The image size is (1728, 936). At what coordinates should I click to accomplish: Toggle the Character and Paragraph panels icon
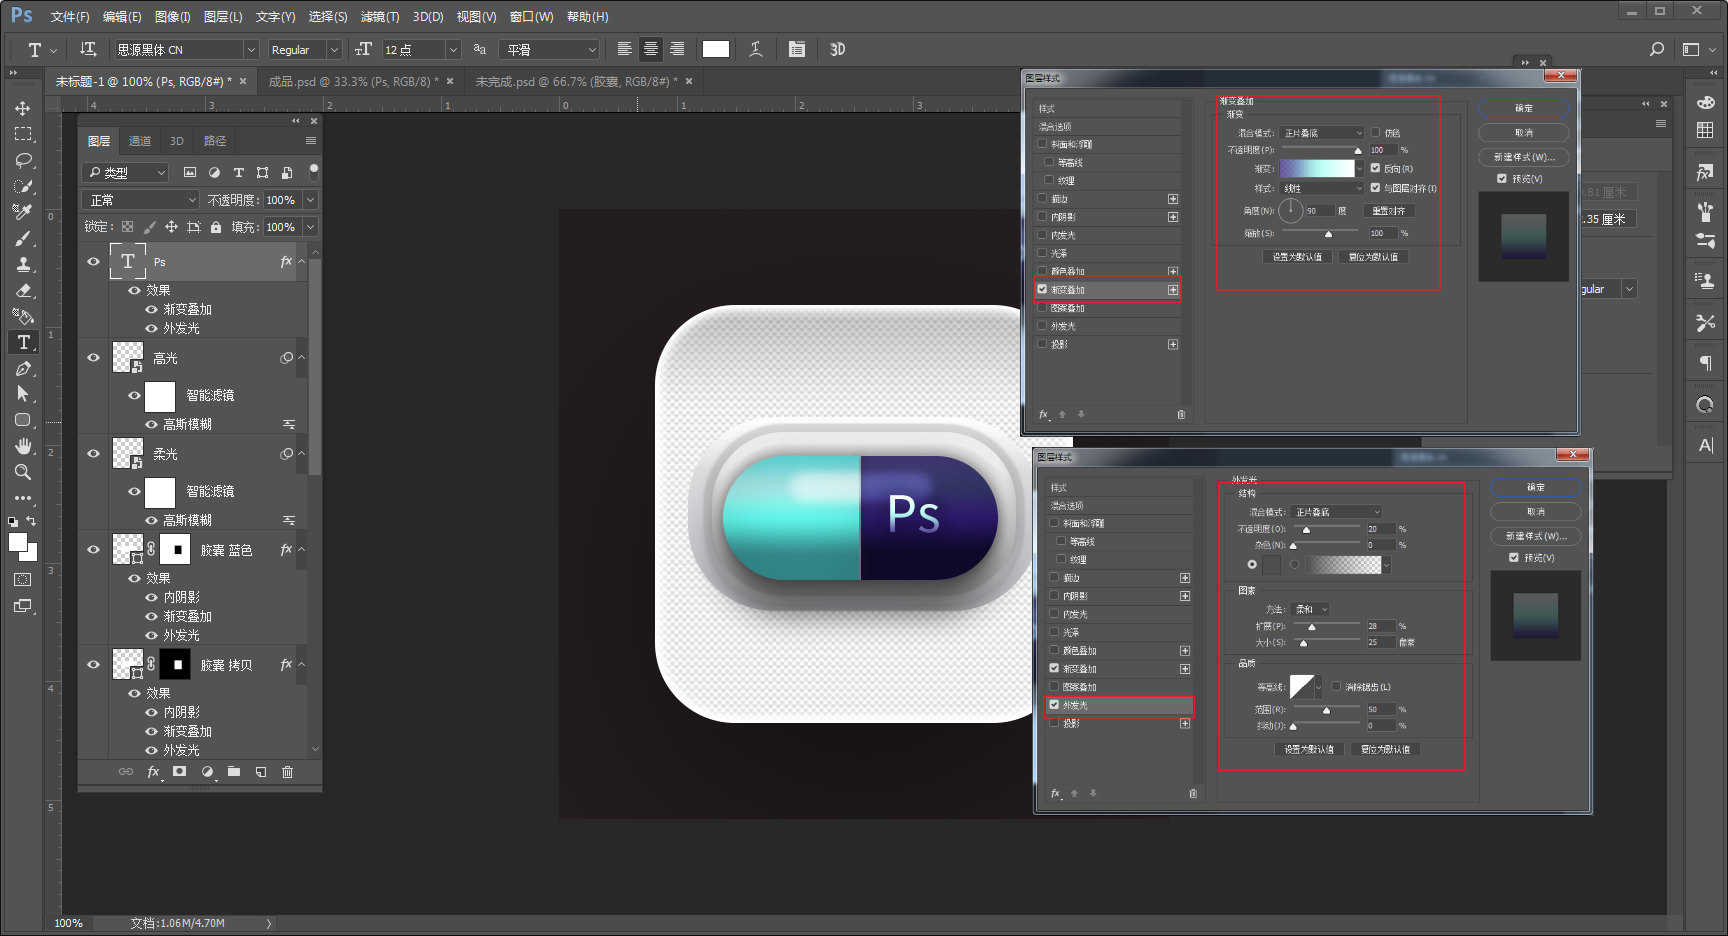[797, 49]
